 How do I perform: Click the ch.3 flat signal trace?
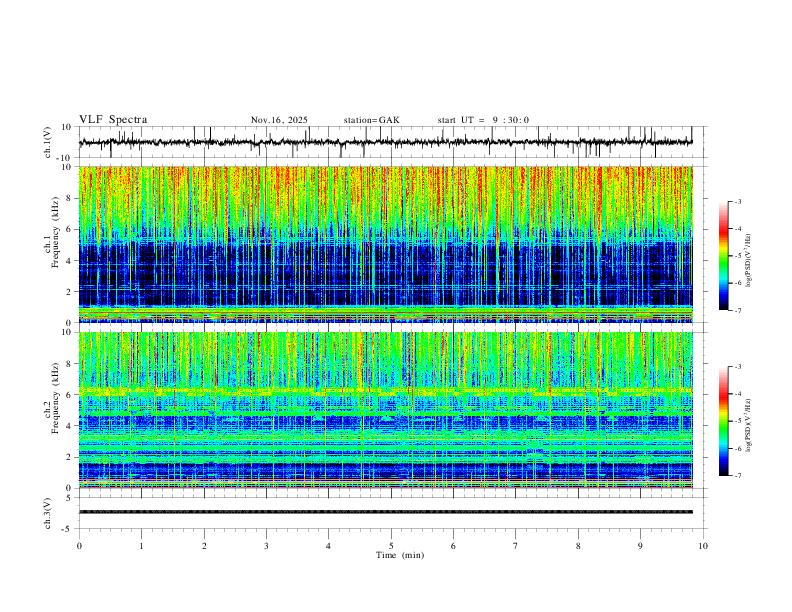tap(385, 512)
